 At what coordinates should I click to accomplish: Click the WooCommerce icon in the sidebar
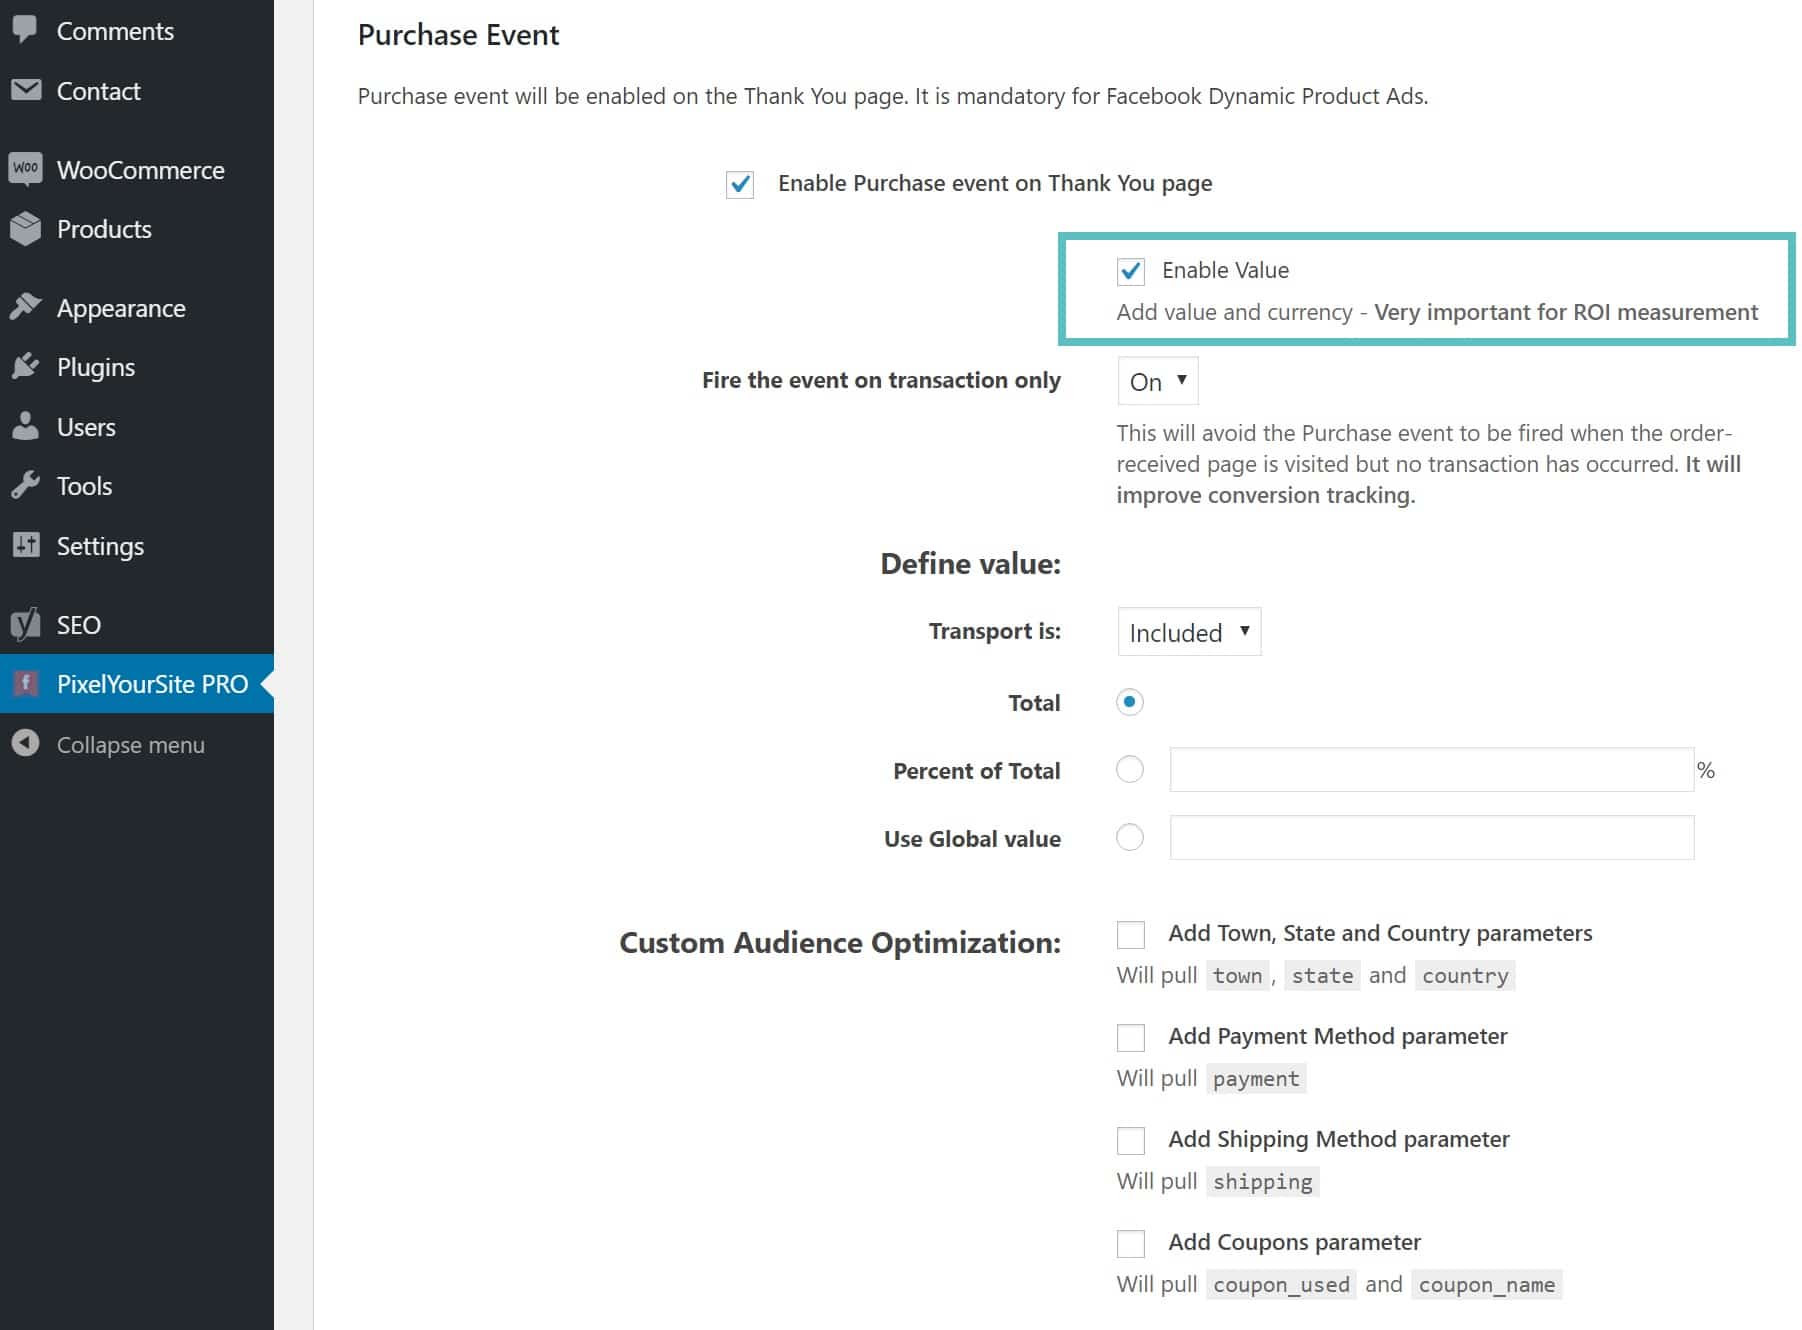tap(26, 169)
